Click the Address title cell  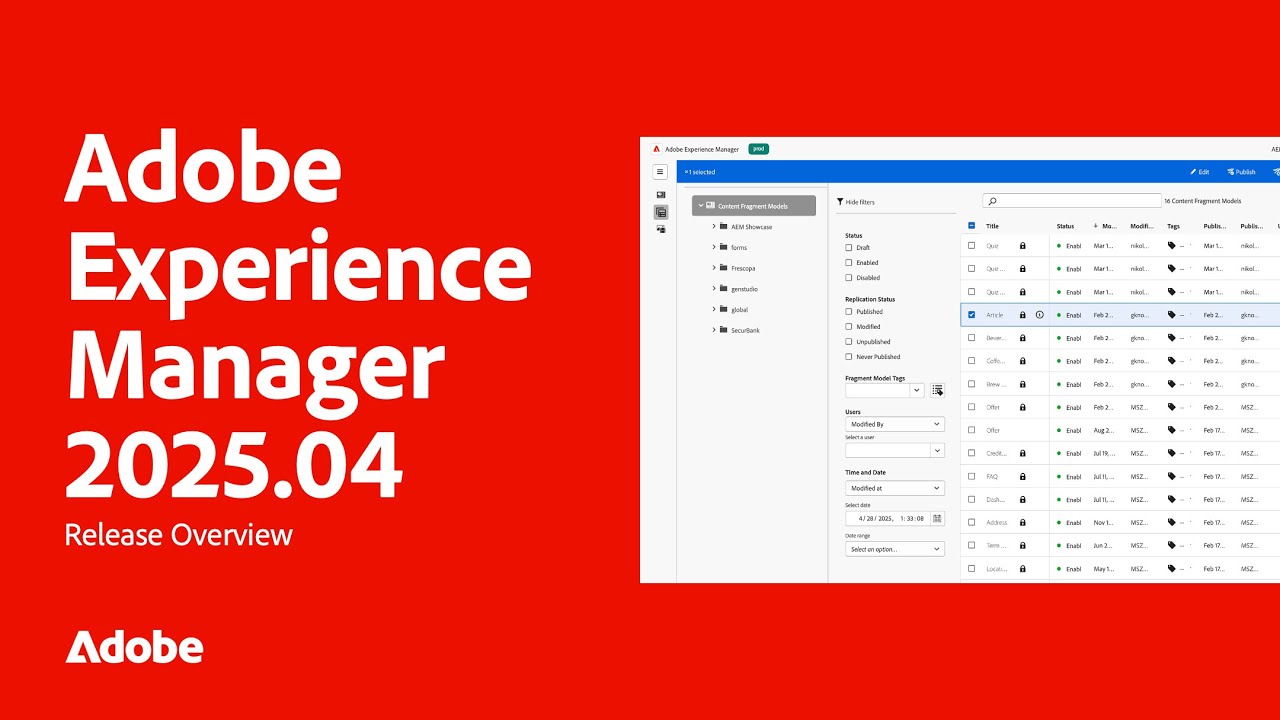997,523
